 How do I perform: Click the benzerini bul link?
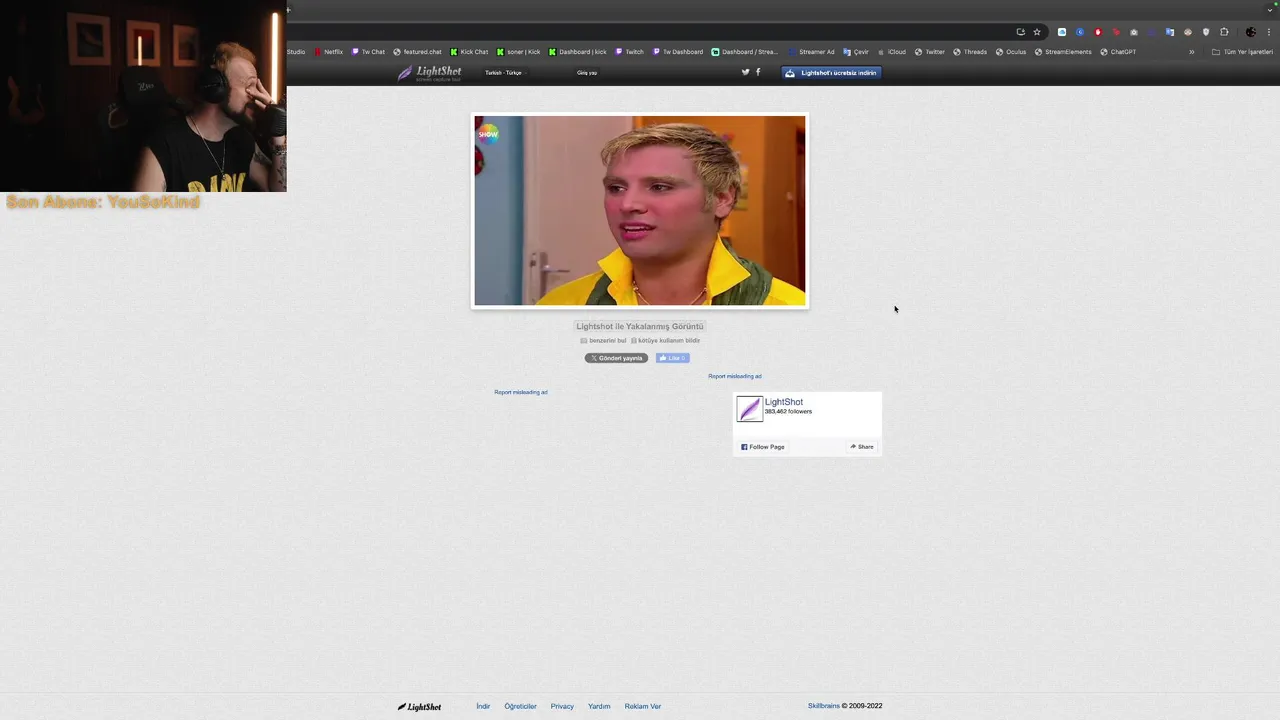point(604,341)
